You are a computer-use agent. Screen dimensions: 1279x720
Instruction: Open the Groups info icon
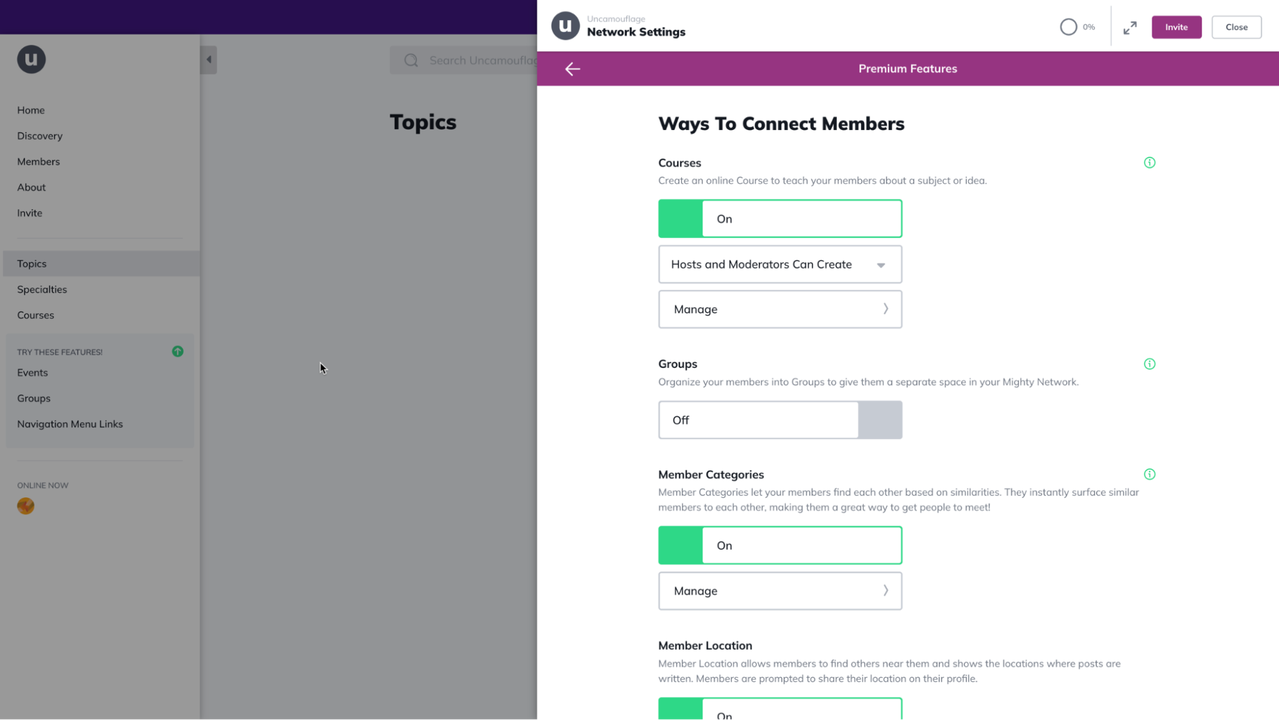pos(1149,364)
